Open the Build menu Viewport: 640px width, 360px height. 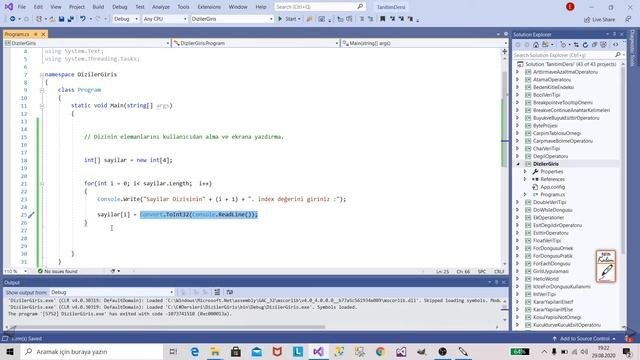coord(98,7)
